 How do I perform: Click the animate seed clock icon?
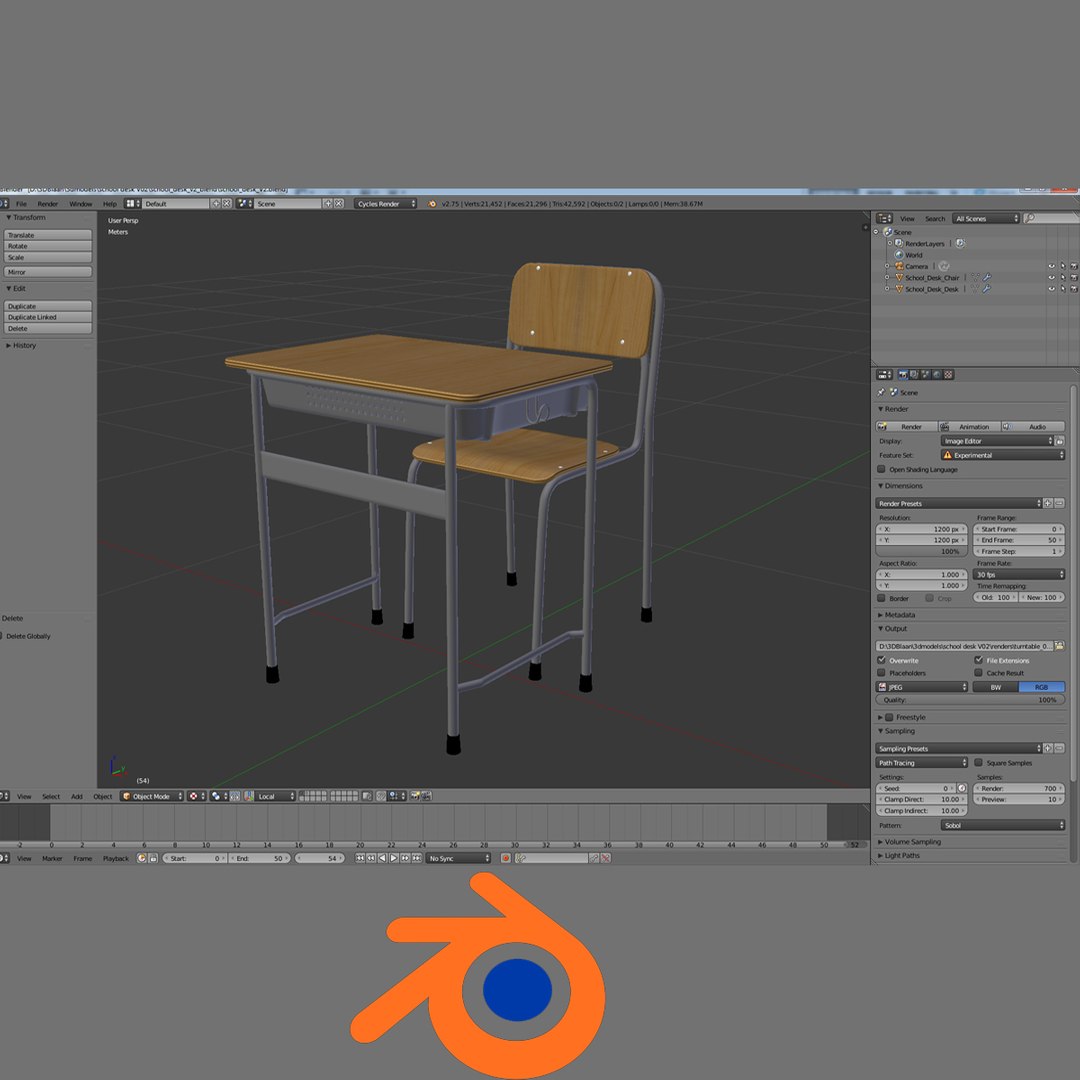[962, 788]
